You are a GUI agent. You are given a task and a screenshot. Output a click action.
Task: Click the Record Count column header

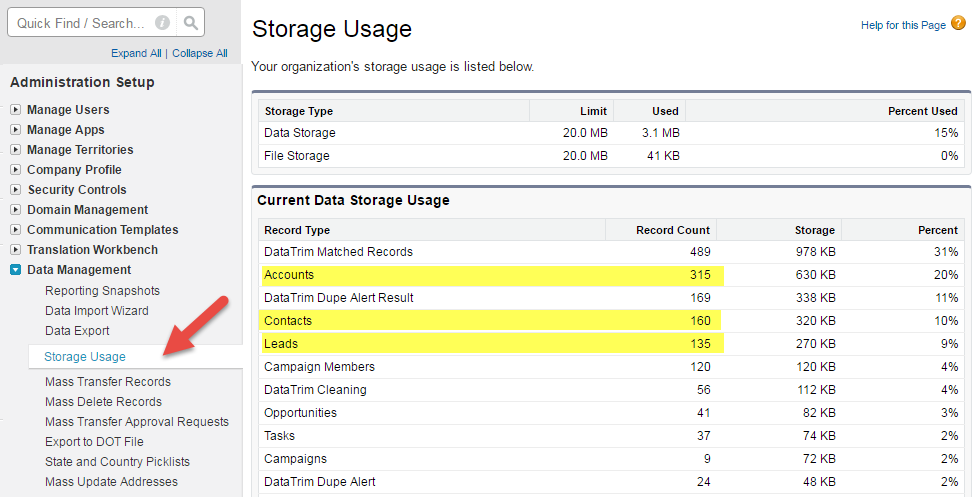672,230
